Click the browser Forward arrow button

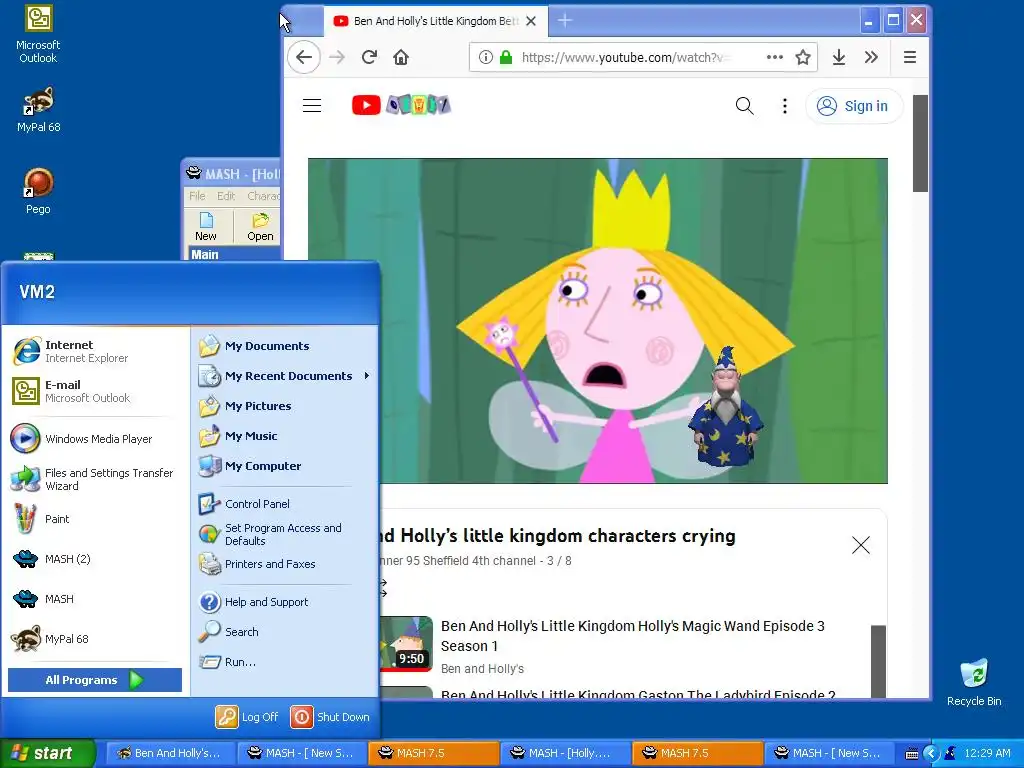(337, 57)
